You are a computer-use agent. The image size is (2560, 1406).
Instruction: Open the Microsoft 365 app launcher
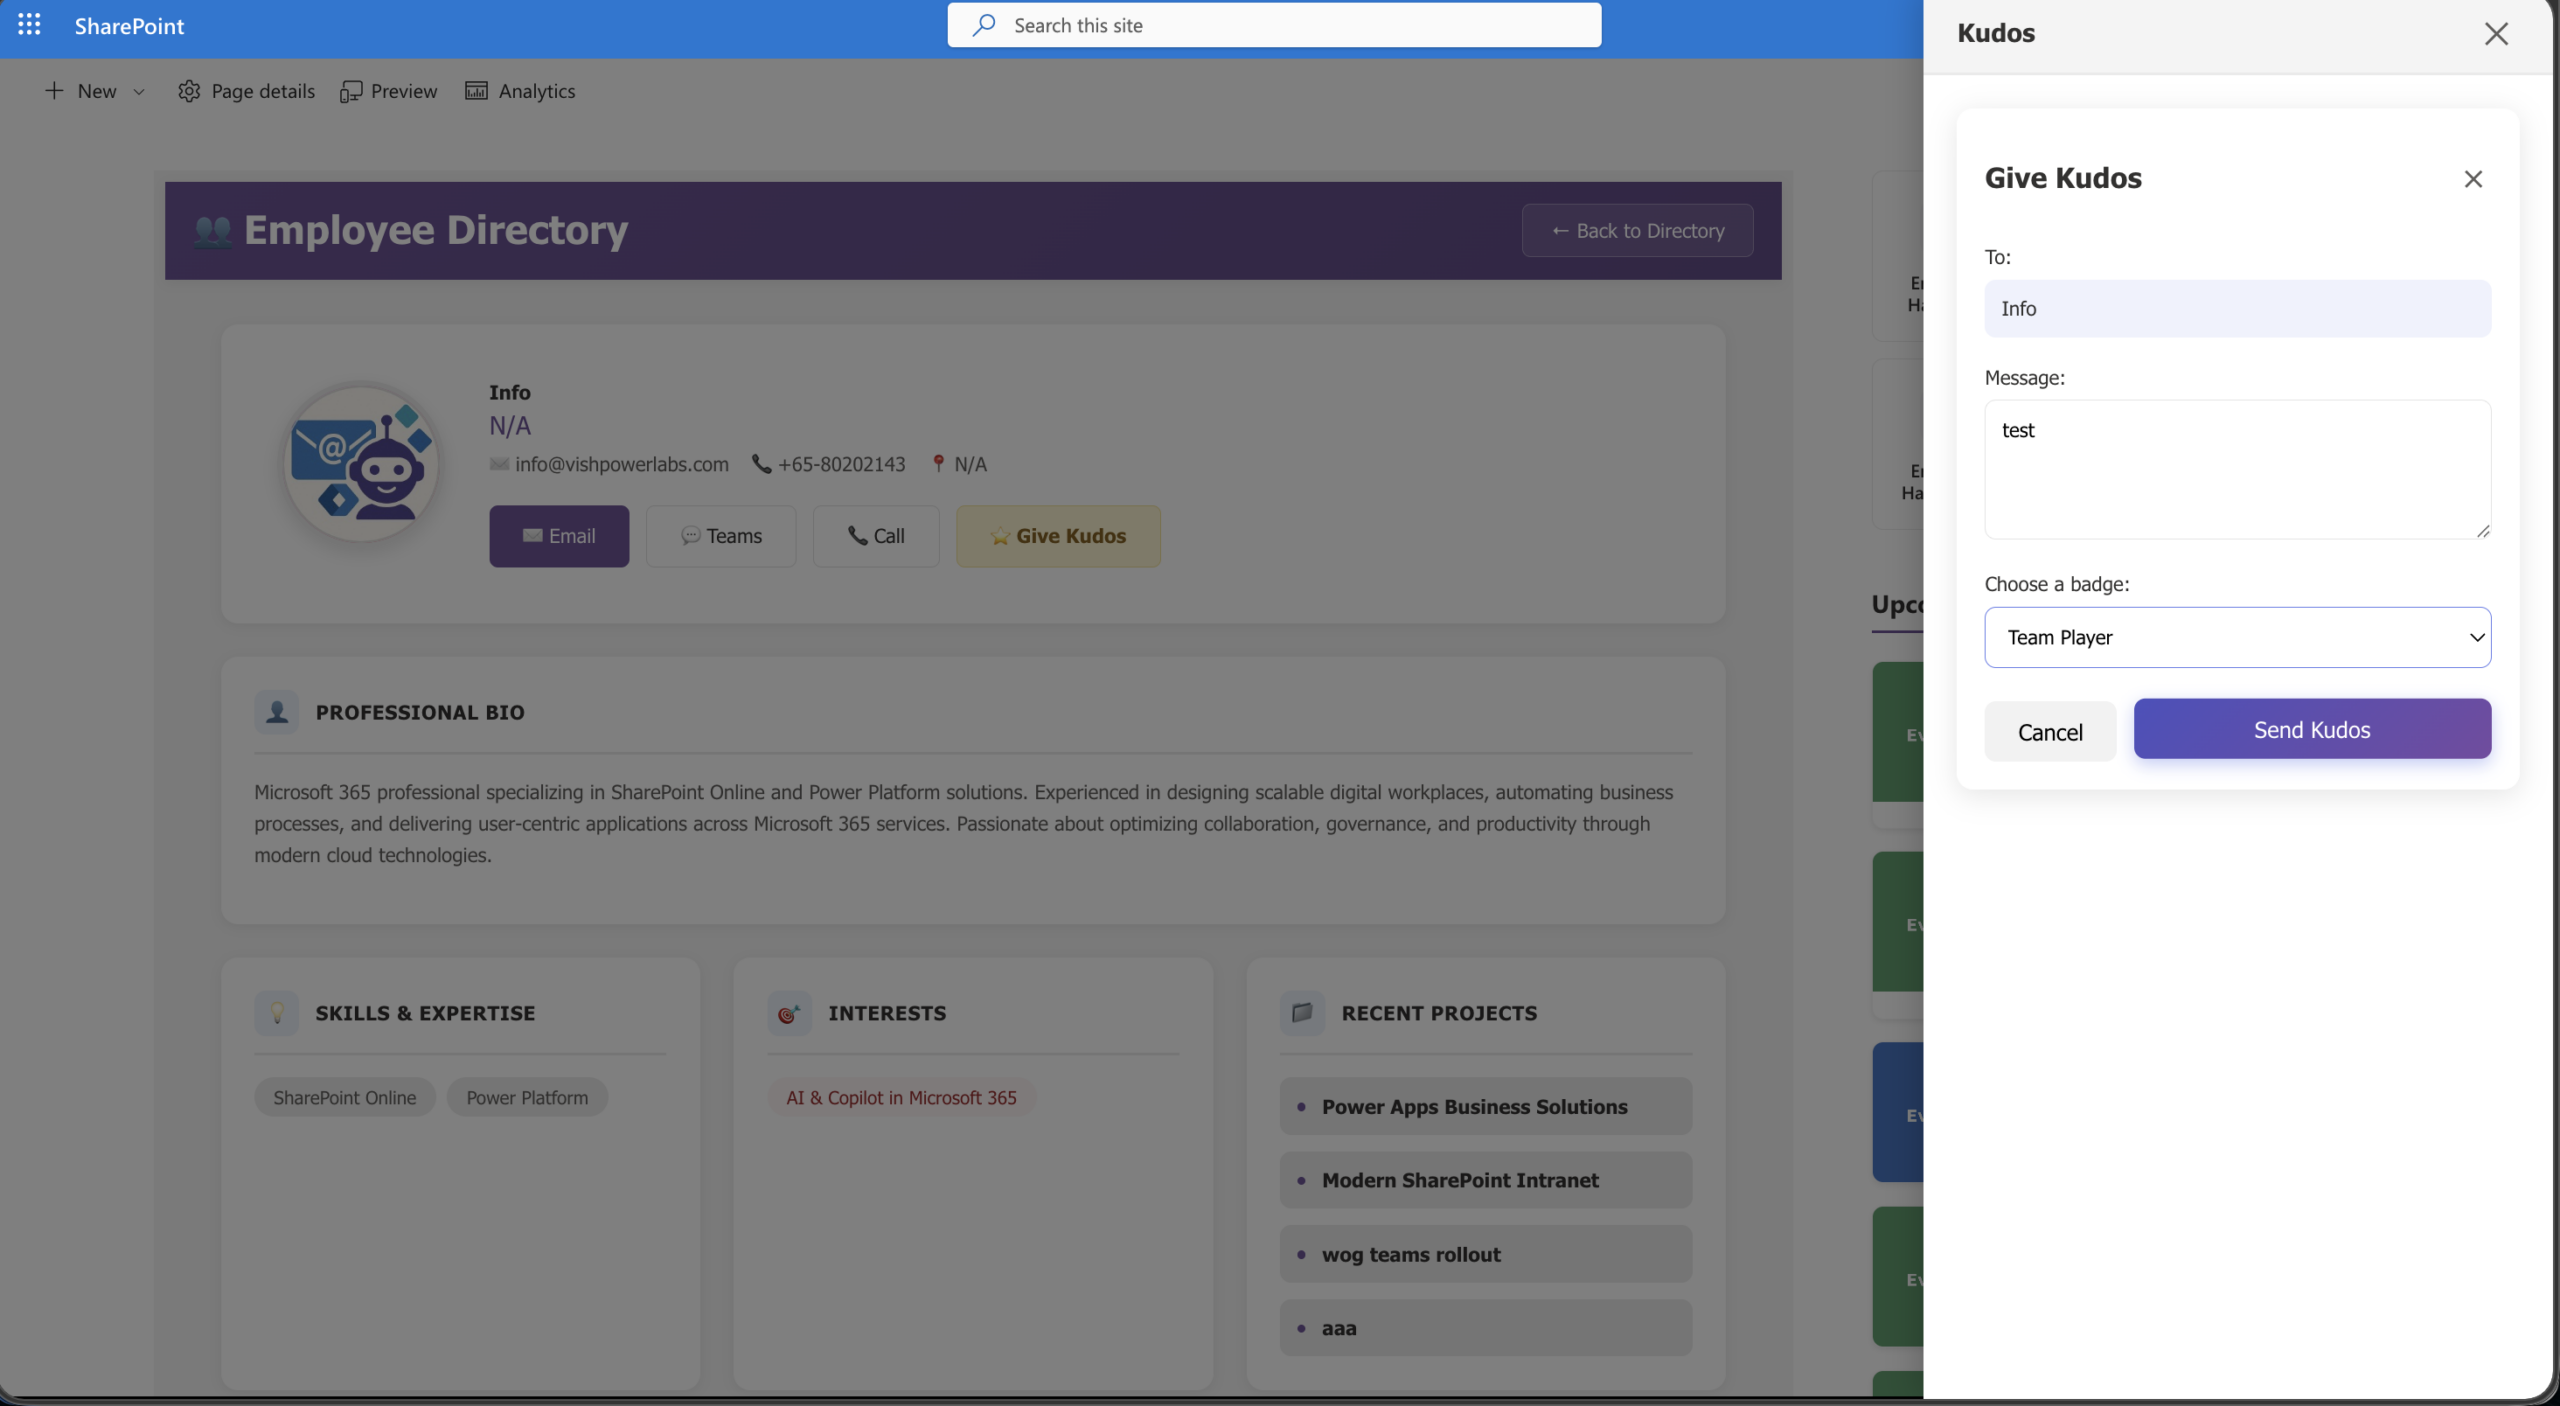click(x=29, y=25)
